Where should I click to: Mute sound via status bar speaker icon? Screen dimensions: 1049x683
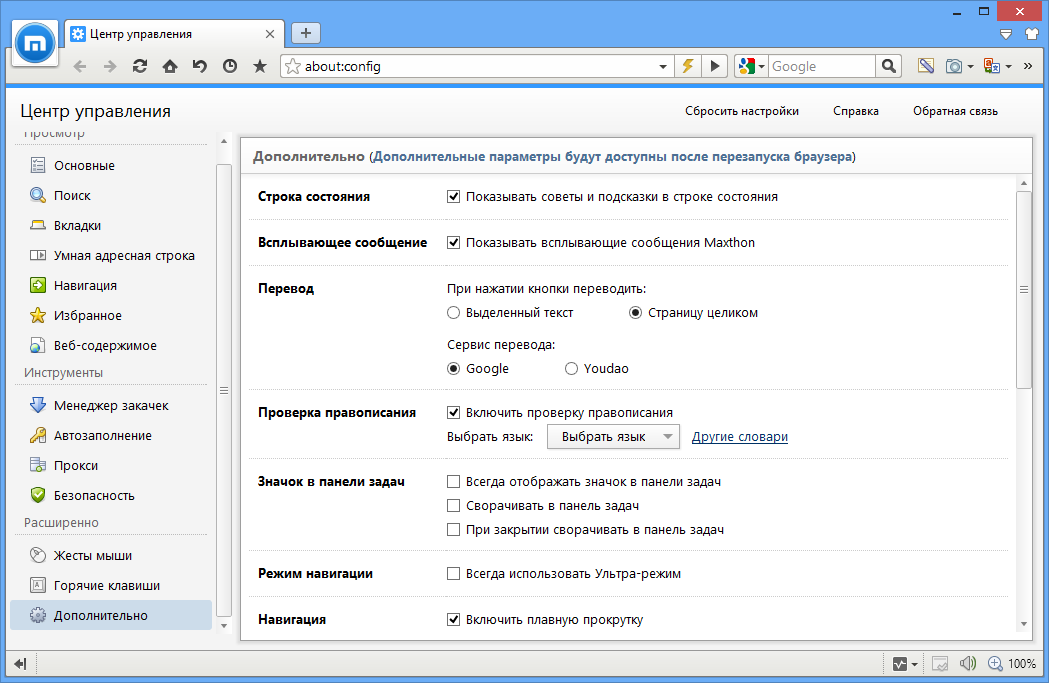coord(967,663)
